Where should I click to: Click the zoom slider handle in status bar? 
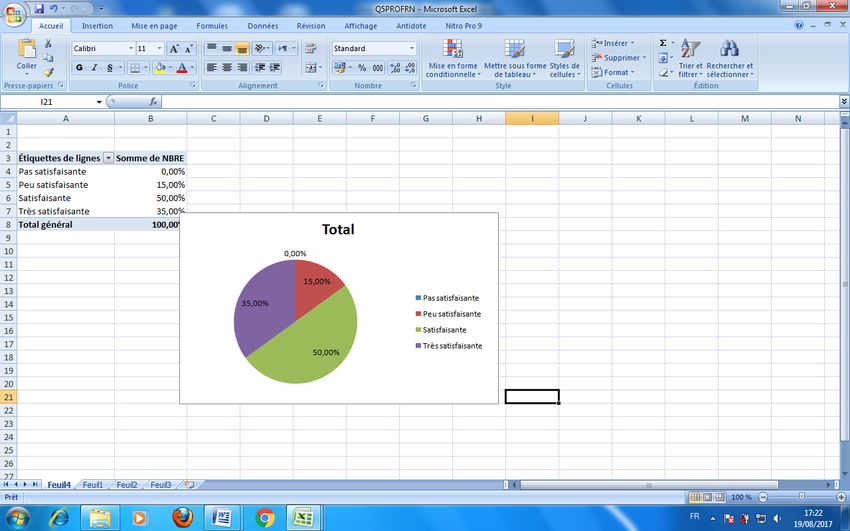[802, 497]
